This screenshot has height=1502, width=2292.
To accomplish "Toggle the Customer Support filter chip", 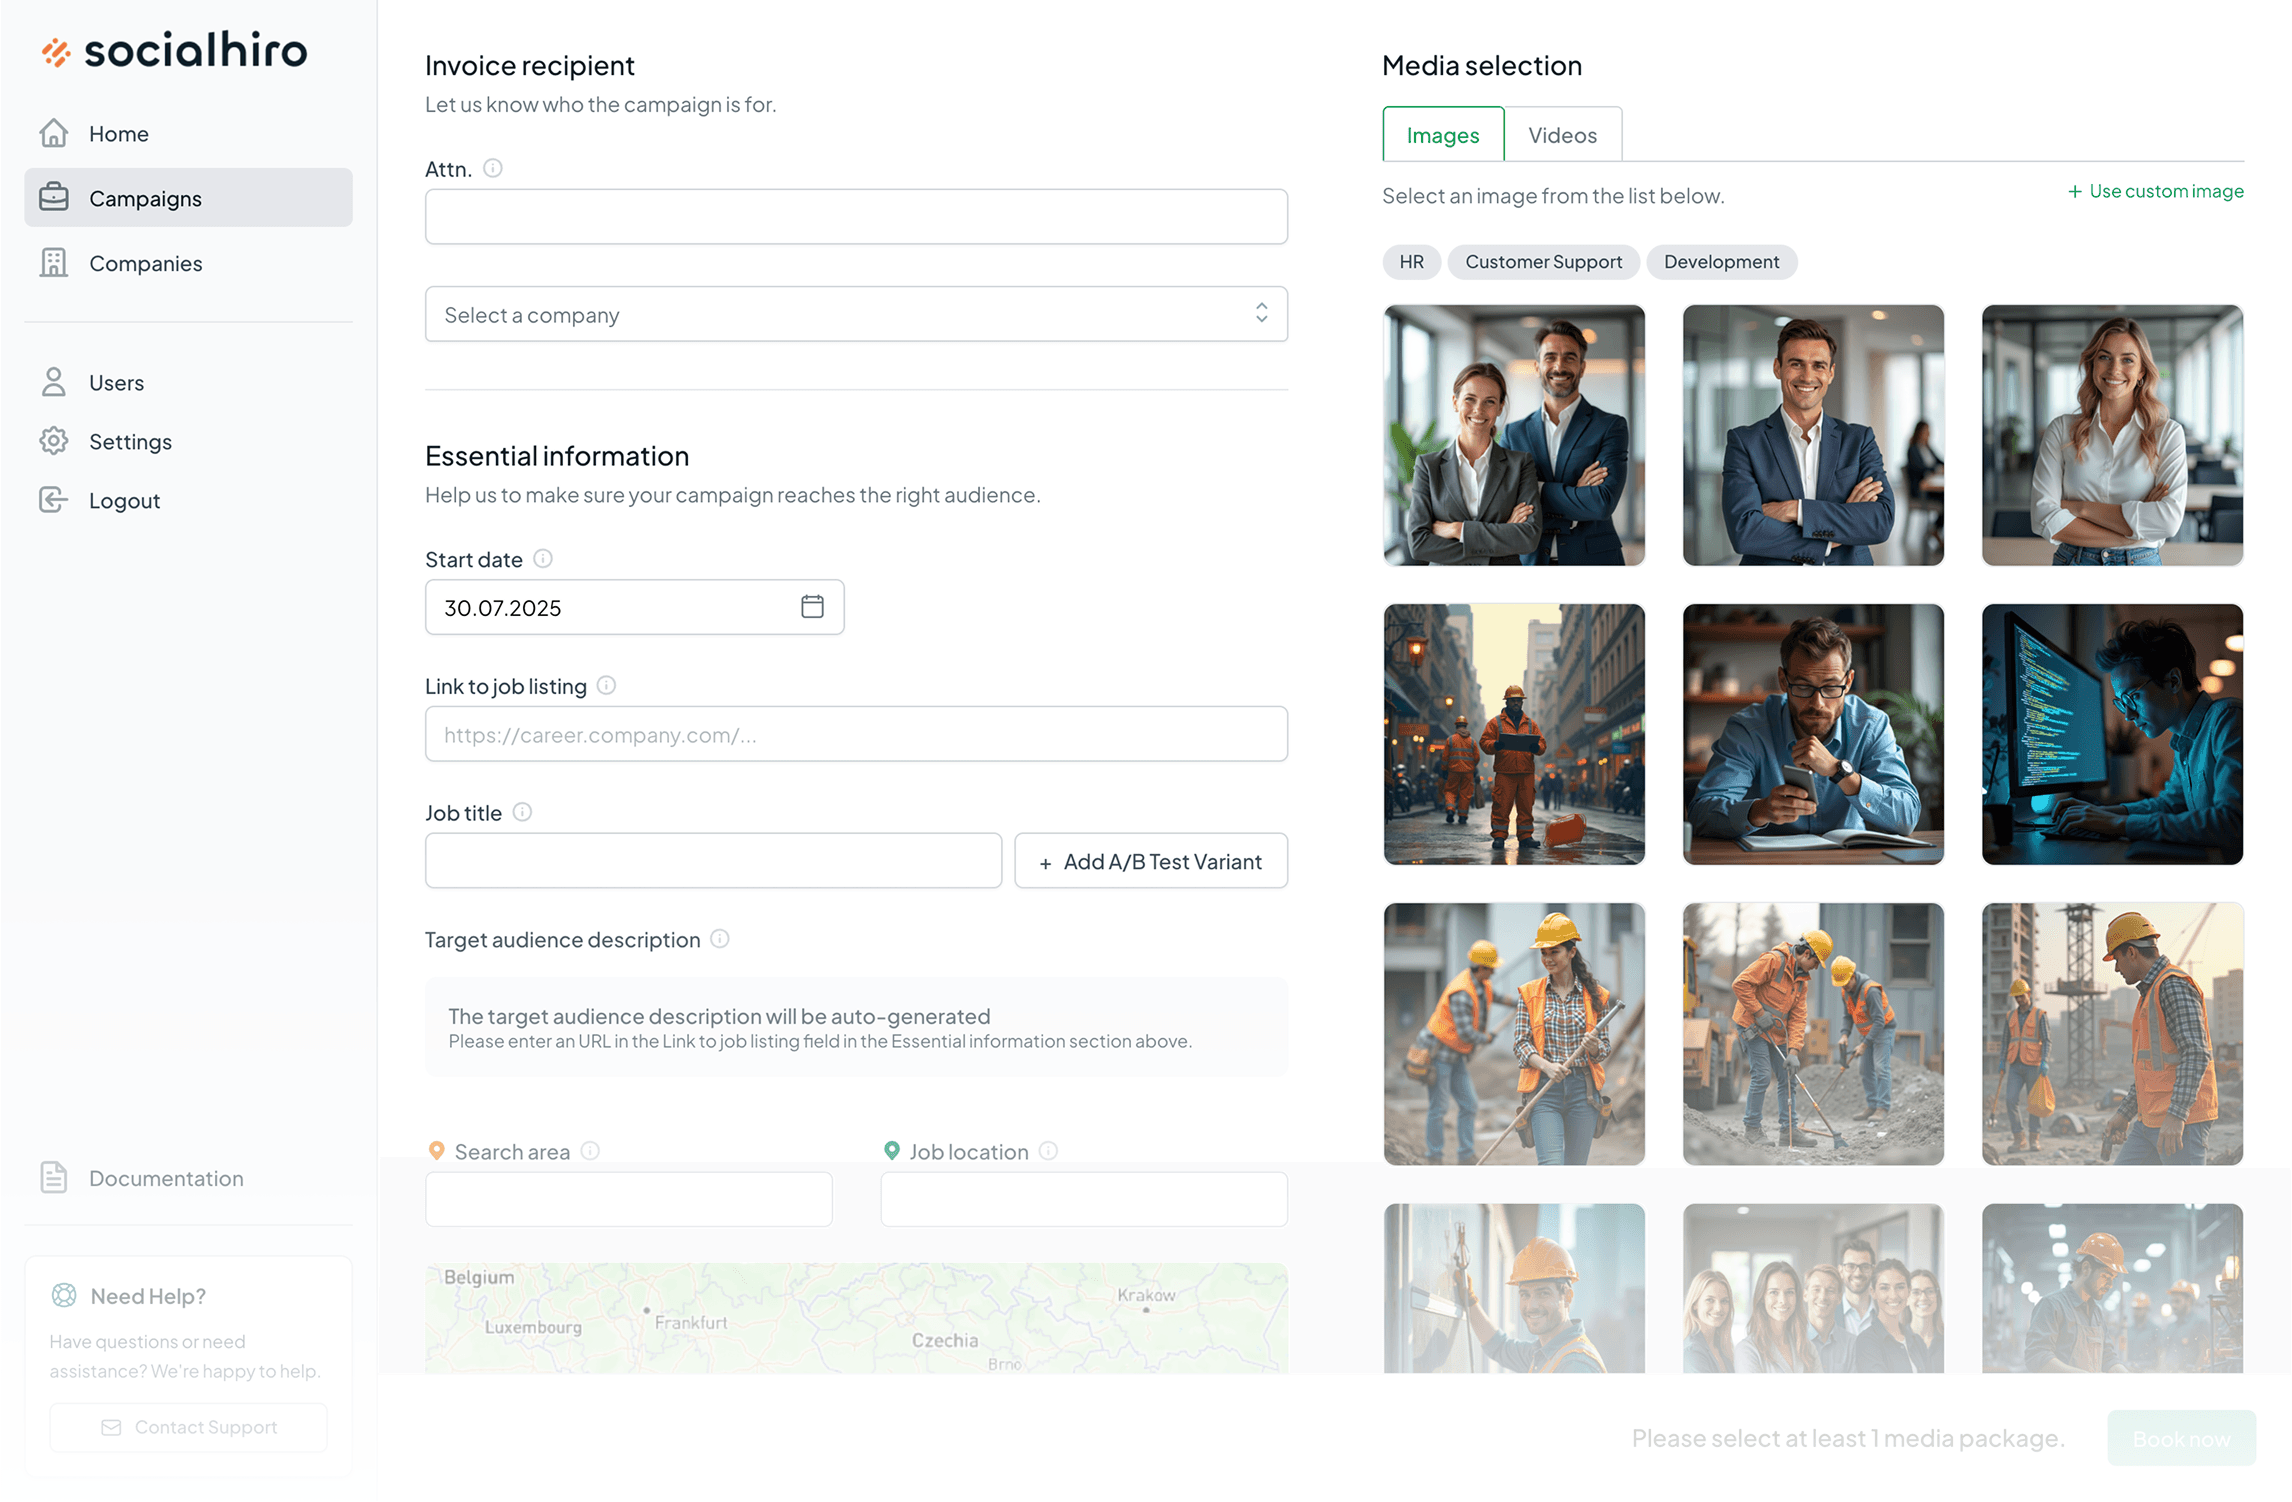I will pos(1543,262).
